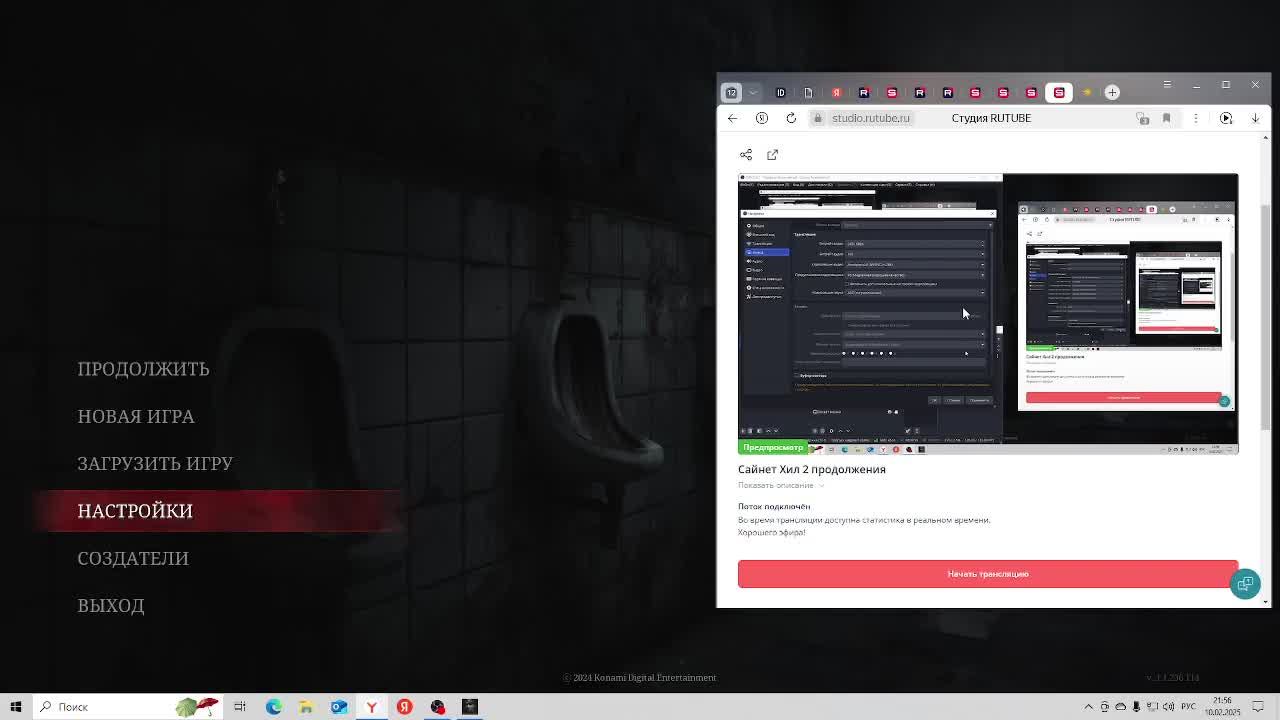Launch Microsoft Edge from taskbar

(x=273, y=707)
